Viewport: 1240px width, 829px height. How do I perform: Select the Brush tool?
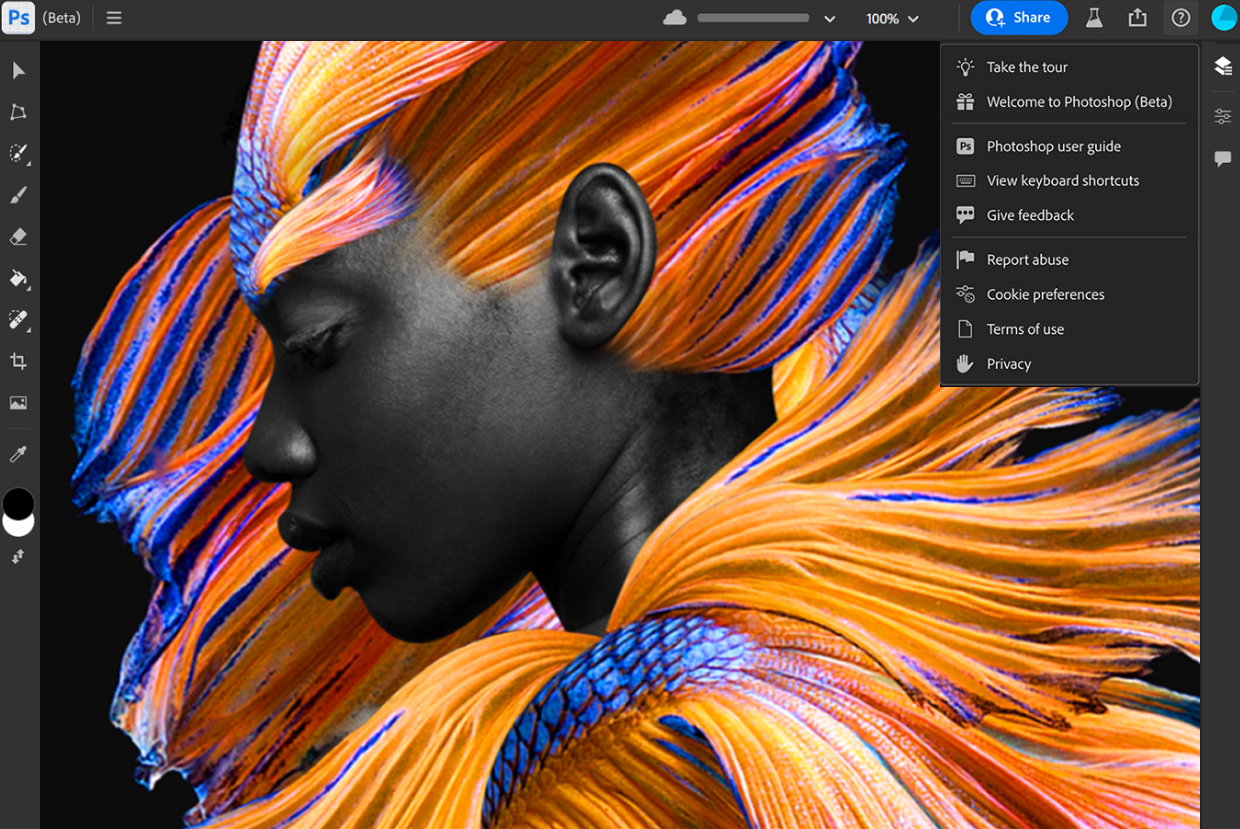(x=18, y=195)
